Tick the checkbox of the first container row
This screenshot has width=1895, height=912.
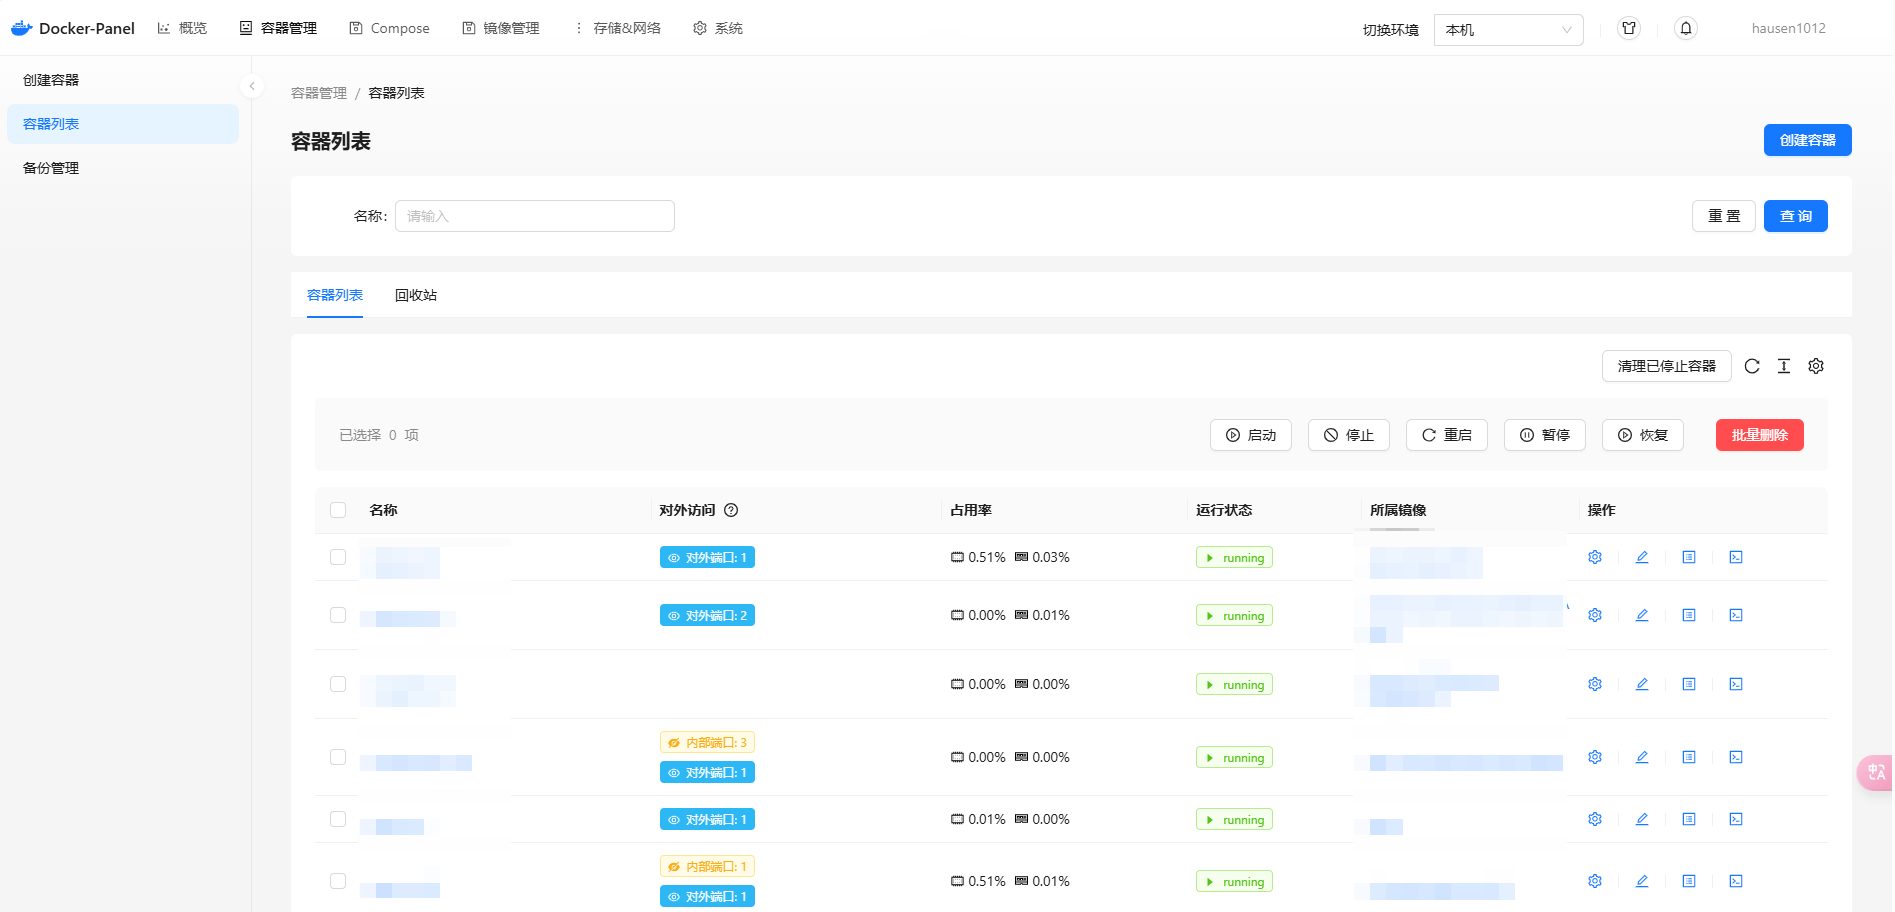click(x=338, y=557)
